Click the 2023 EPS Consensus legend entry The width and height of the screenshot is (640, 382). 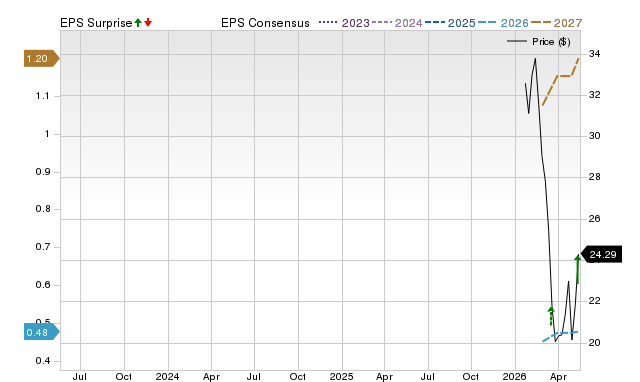pyautogui.click(x=344, y=23)
